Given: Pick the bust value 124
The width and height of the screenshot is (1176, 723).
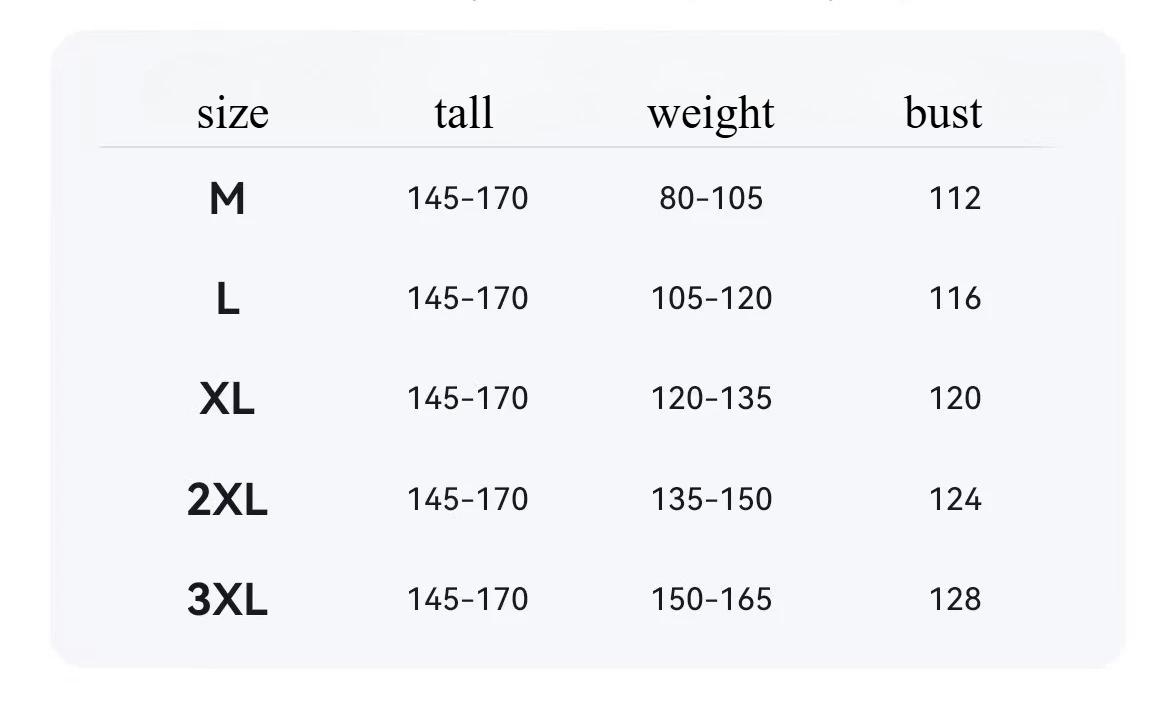Looking at the screenshot, I should pyautogui.click(x=955, y=498).
